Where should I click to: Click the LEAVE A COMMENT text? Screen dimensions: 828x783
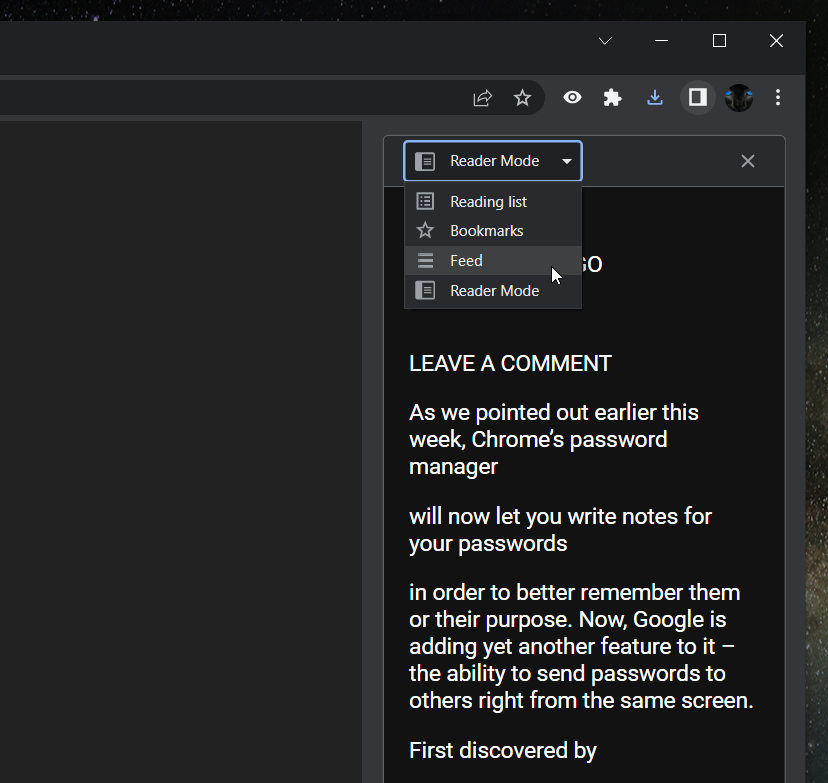[x=510, y=364]
